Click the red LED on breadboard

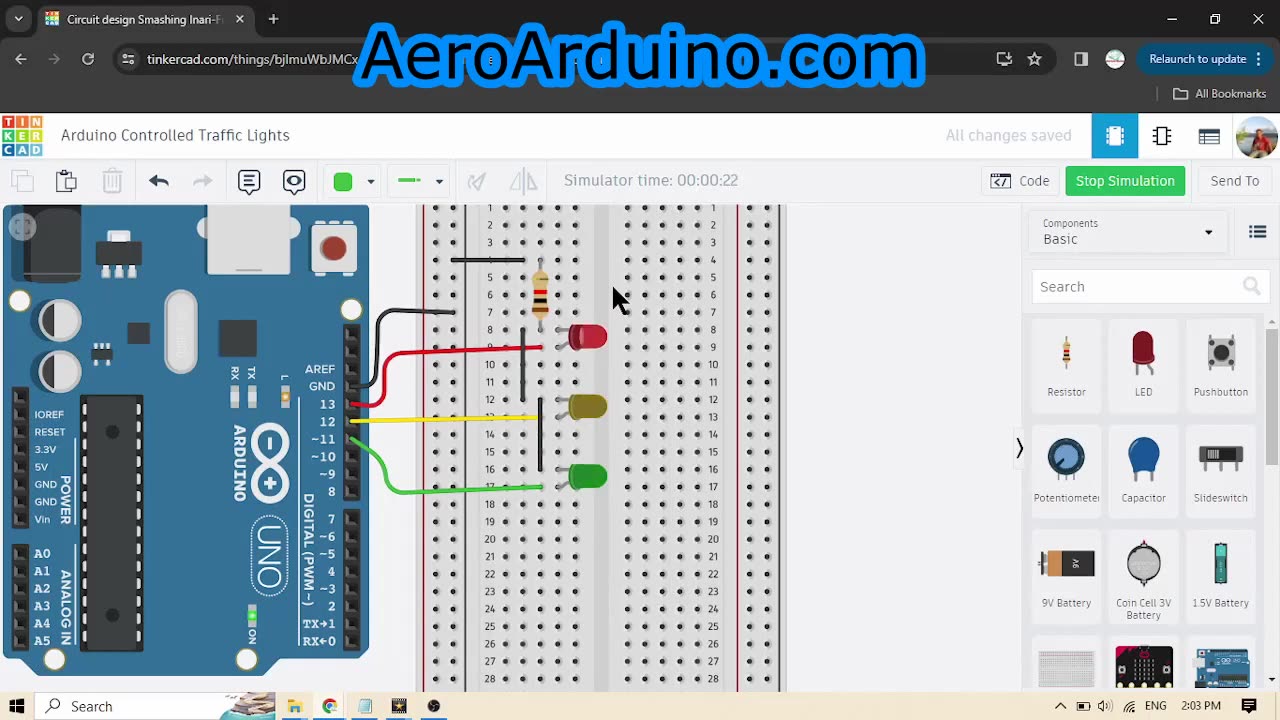click(x=587, y=337)
